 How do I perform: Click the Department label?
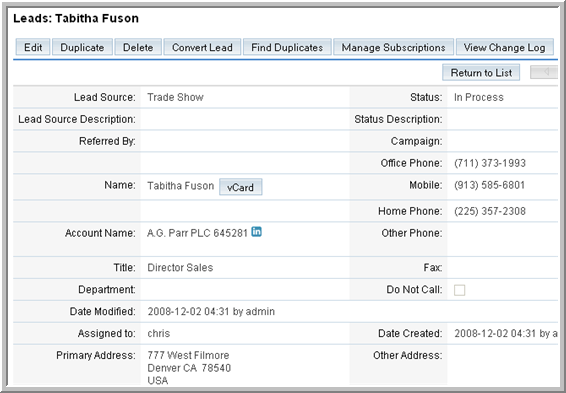(107, 289)
